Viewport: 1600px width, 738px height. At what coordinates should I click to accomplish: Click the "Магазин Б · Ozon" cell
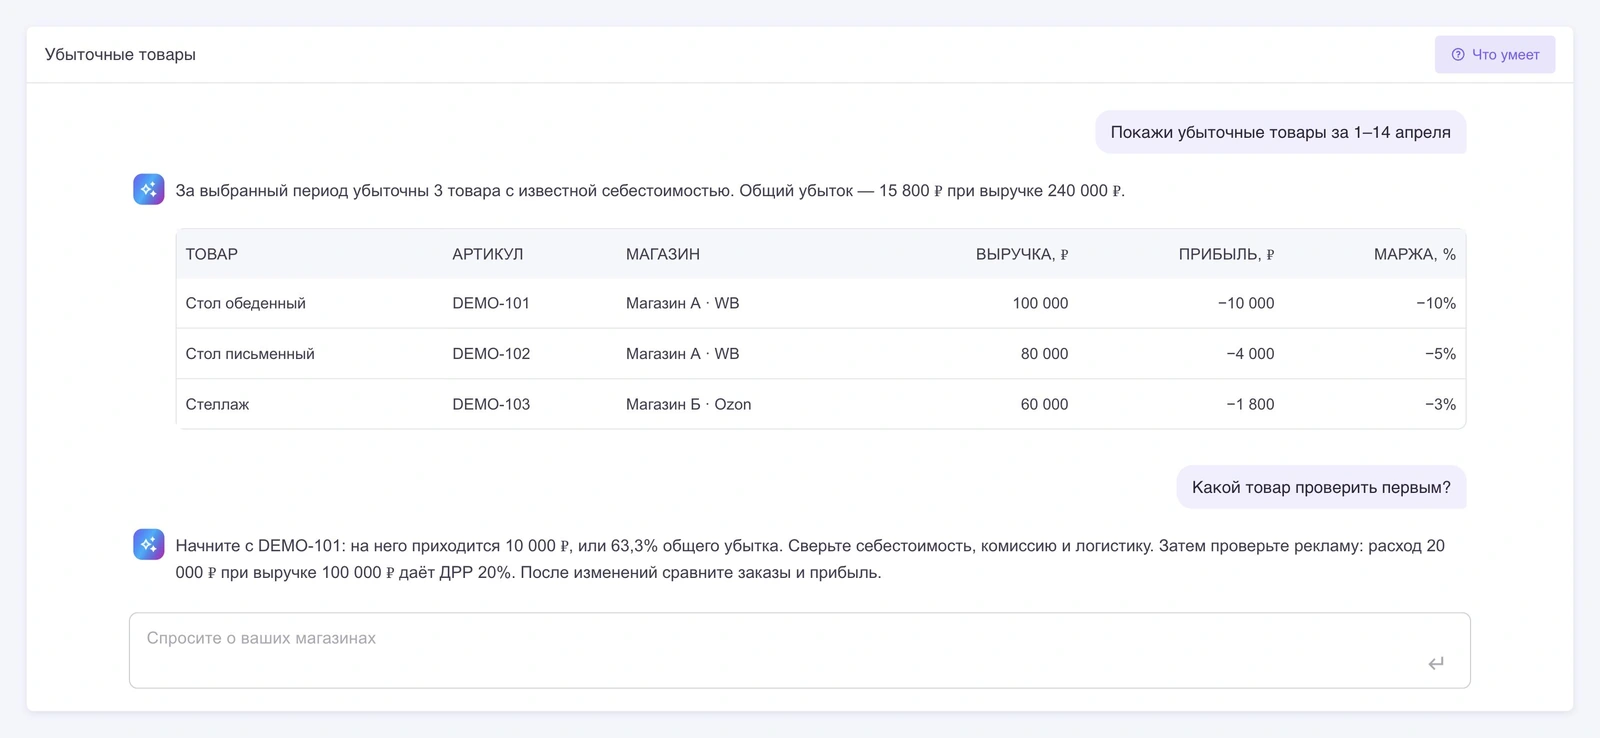coord(689,404)
